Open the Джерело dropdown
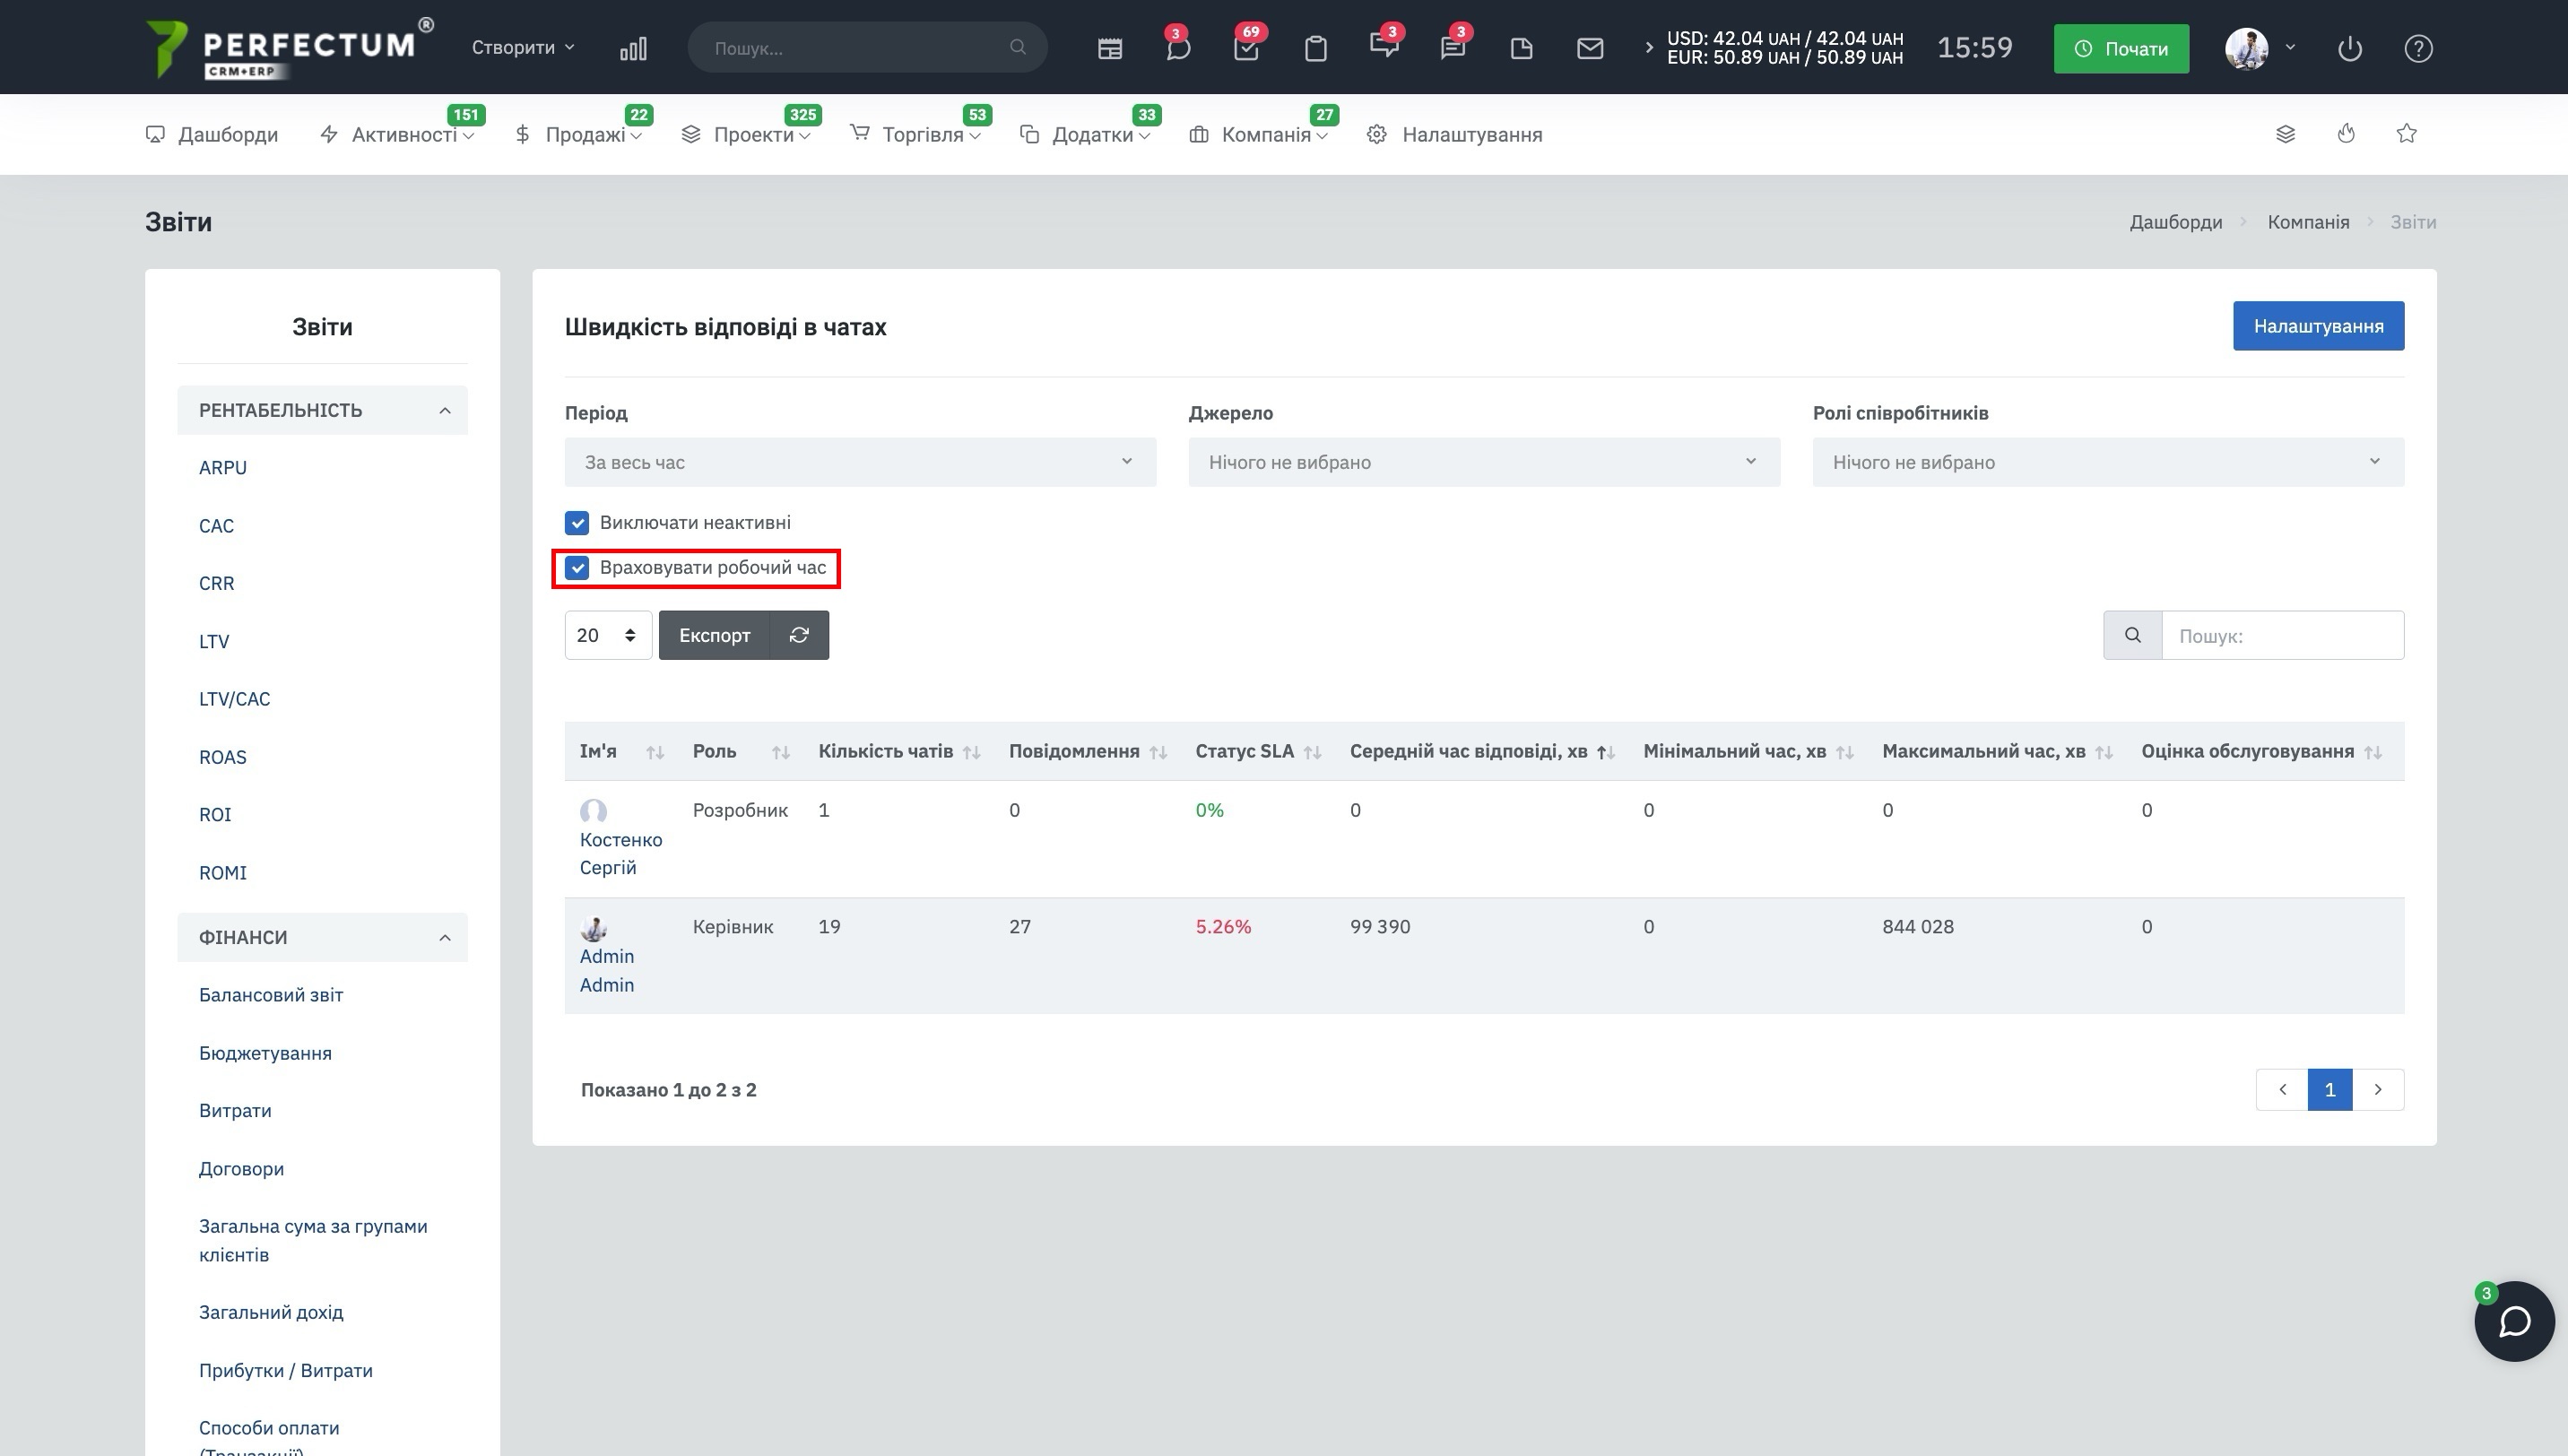The image size is (2568, 1456). (1483, 462)
